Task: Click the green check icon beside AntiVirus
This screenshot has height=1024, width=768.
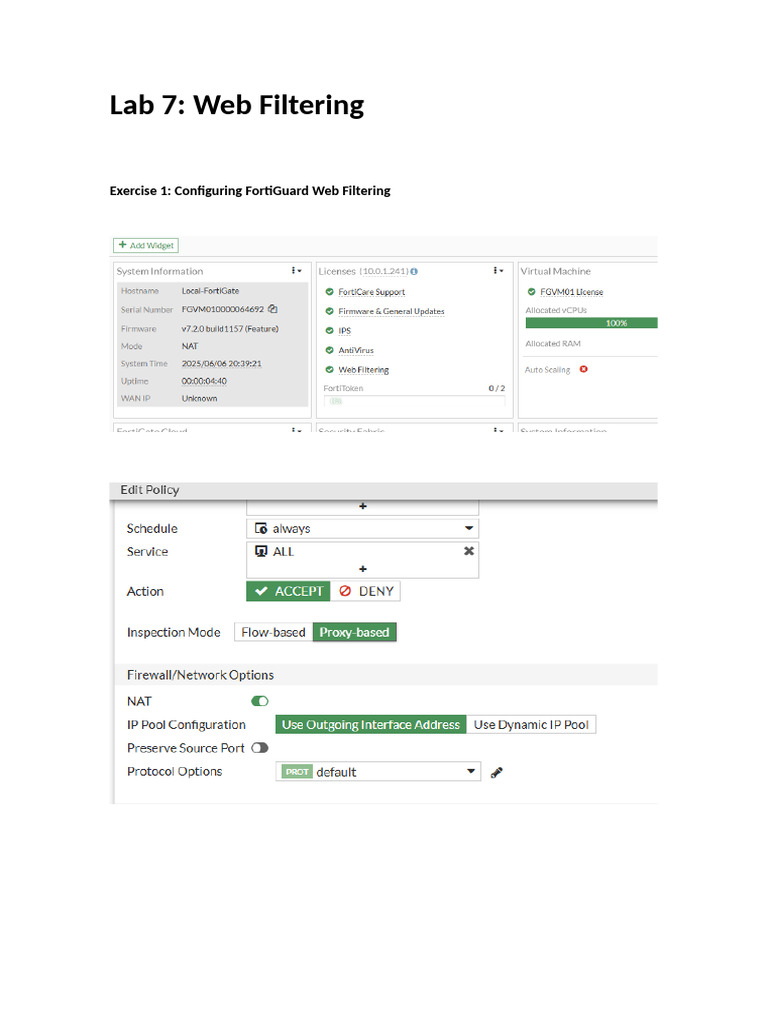Action: [x=330, y=350]
